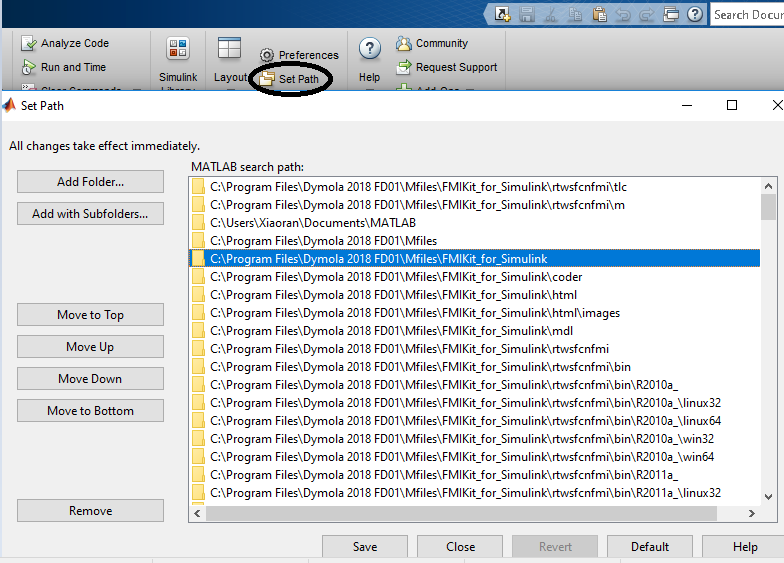
Task: Click the Help button at dialog bottom
Action: [745, 546]
